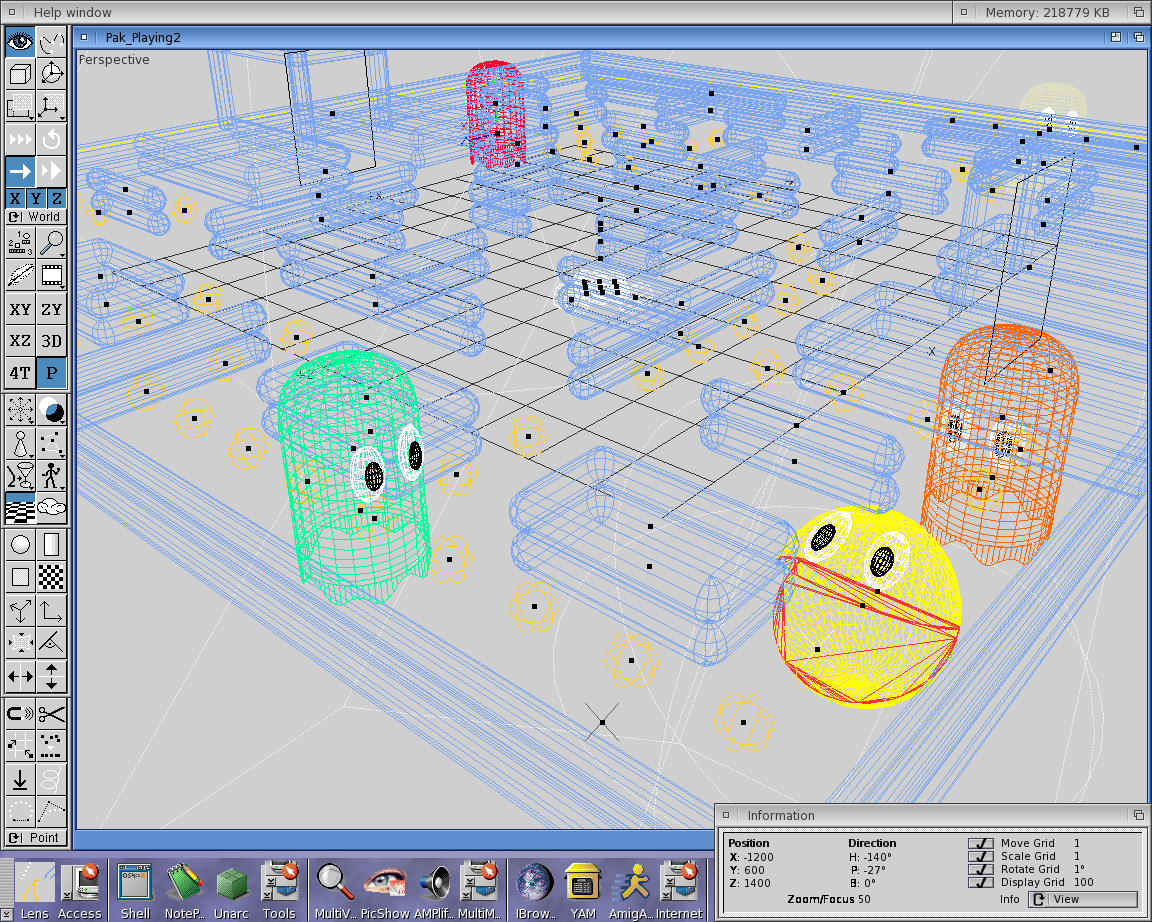Select the clouds environment icon
This screenshot has height=922, width=1152.
coord(51,507)
